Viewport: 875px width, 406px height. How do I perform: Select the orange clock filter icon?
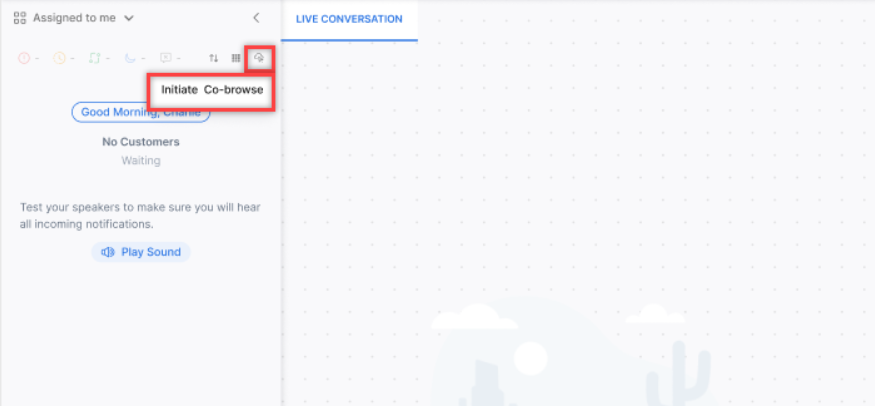[59, 58]
